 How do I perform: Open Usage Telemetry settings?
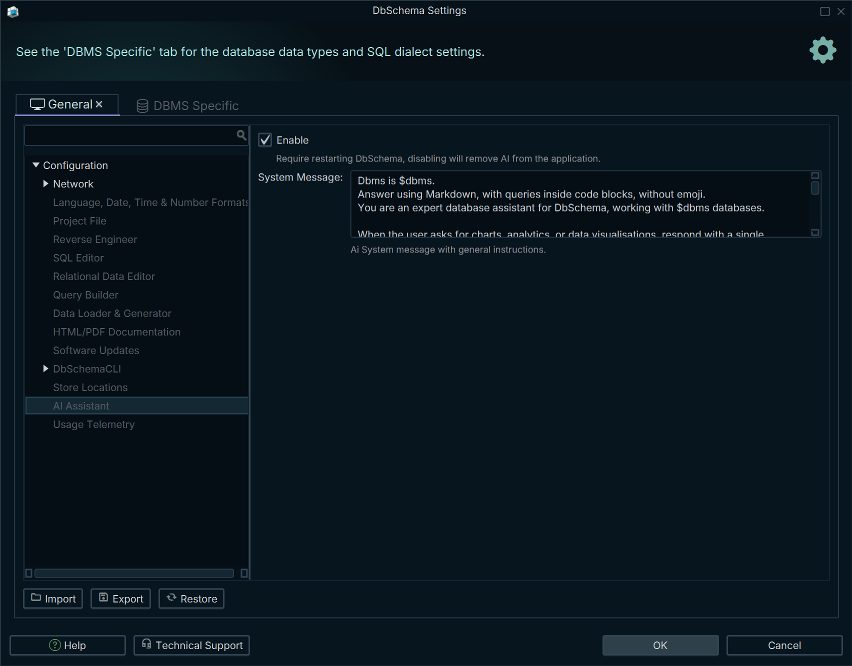tap(93, 424)
